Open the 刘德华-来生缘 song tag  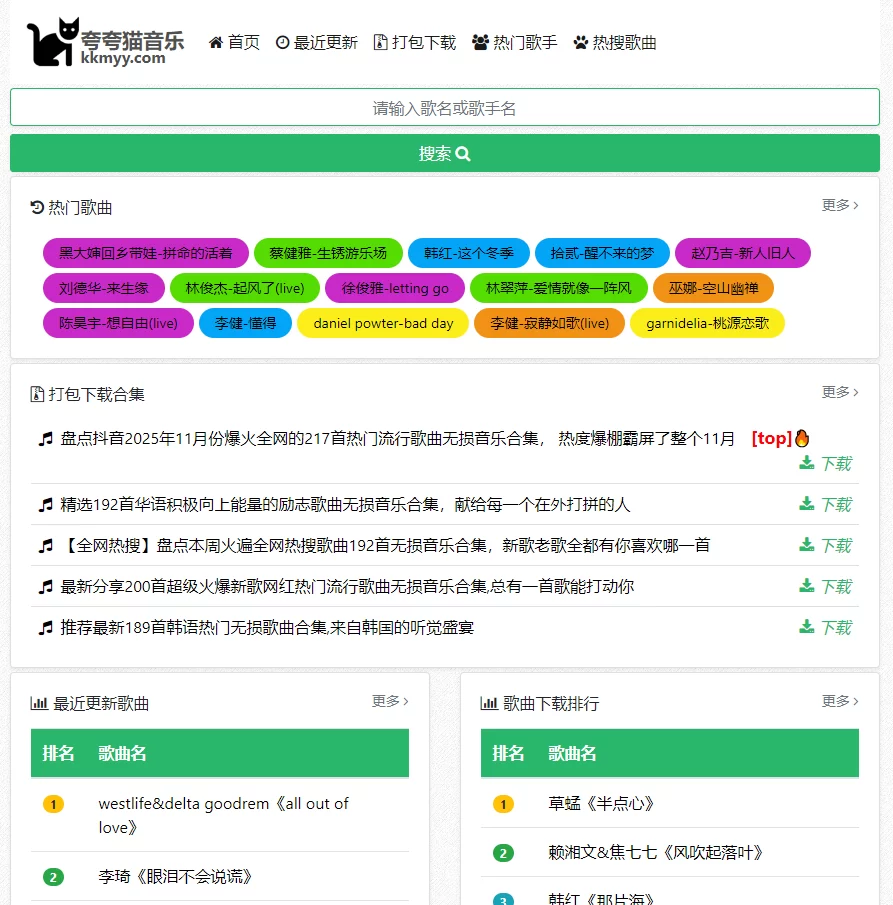click(103, 288)
